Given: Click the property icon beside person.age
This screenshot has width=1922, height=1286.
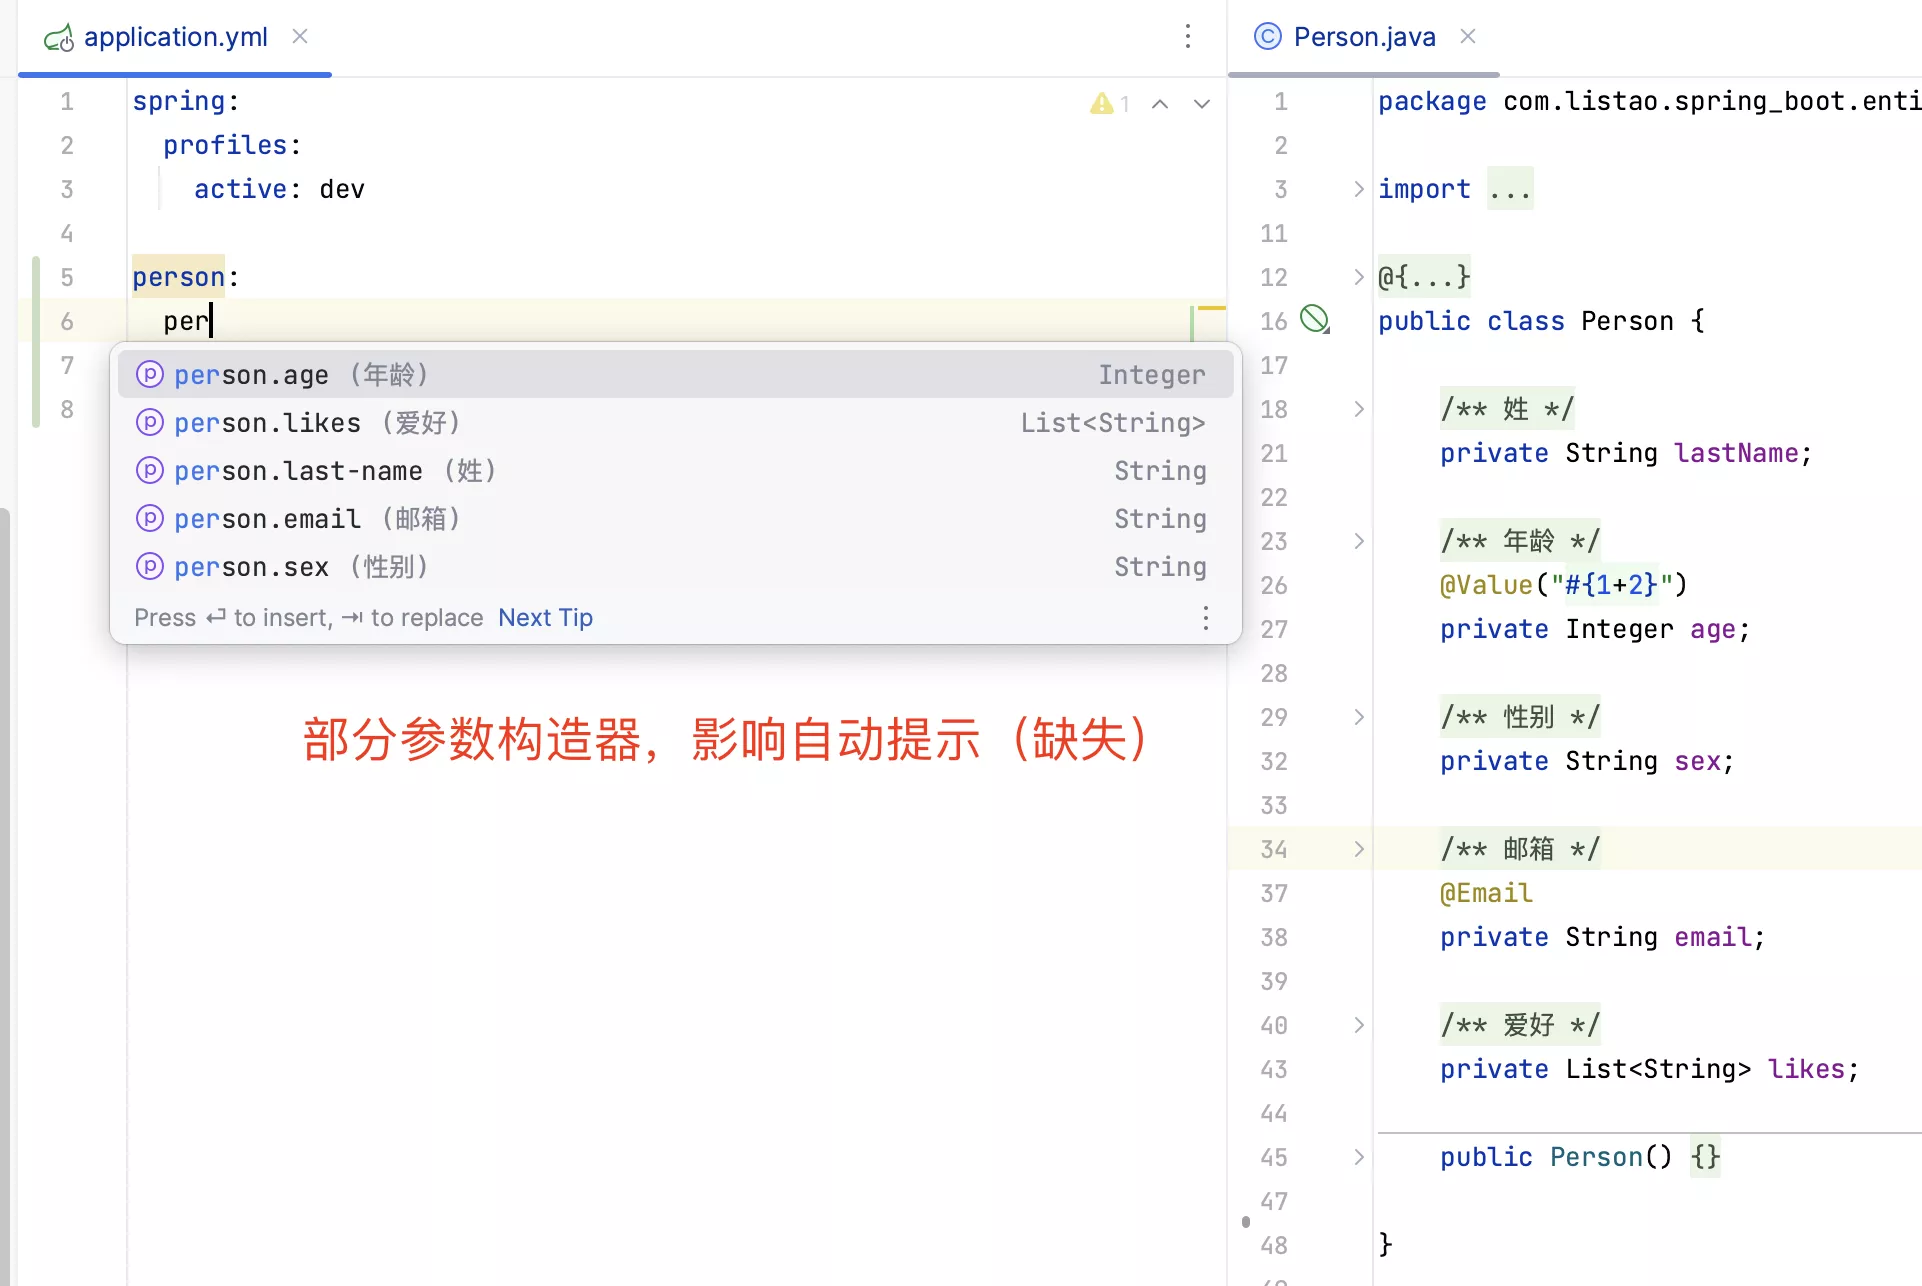Looking at the screenshot, I should pyautogui.click(x=149, y=374).
